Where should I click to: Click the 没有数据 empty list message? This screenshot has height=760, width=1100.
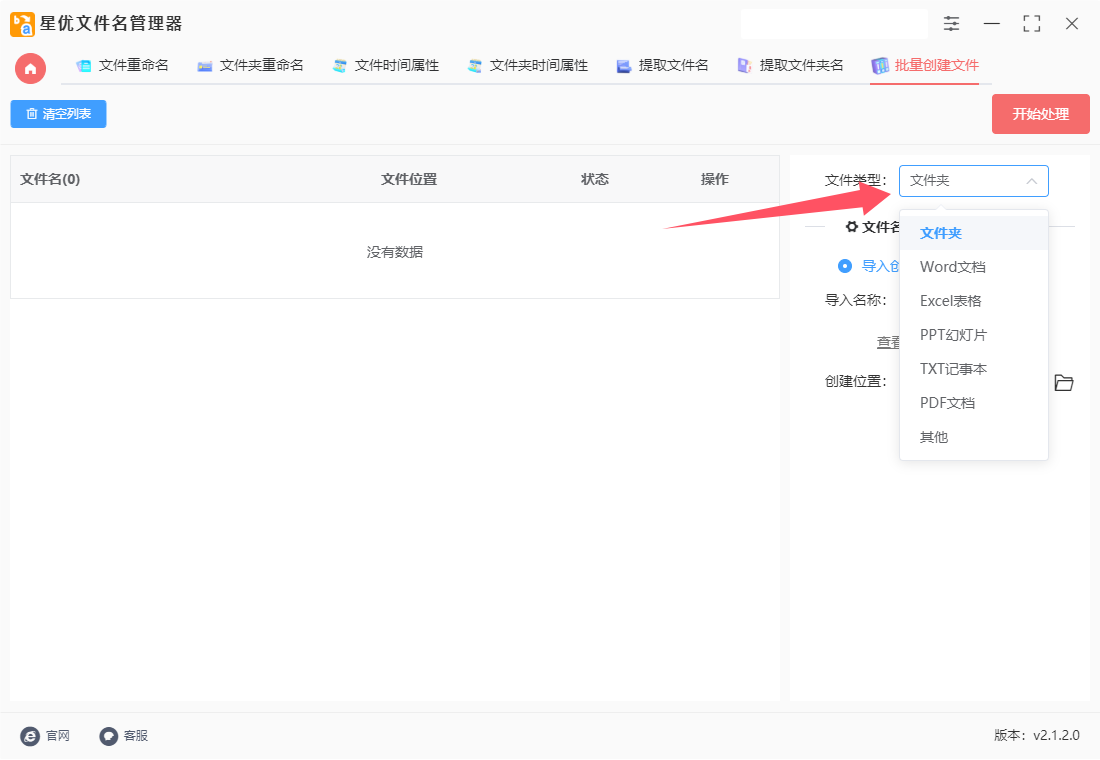point(394,252)
